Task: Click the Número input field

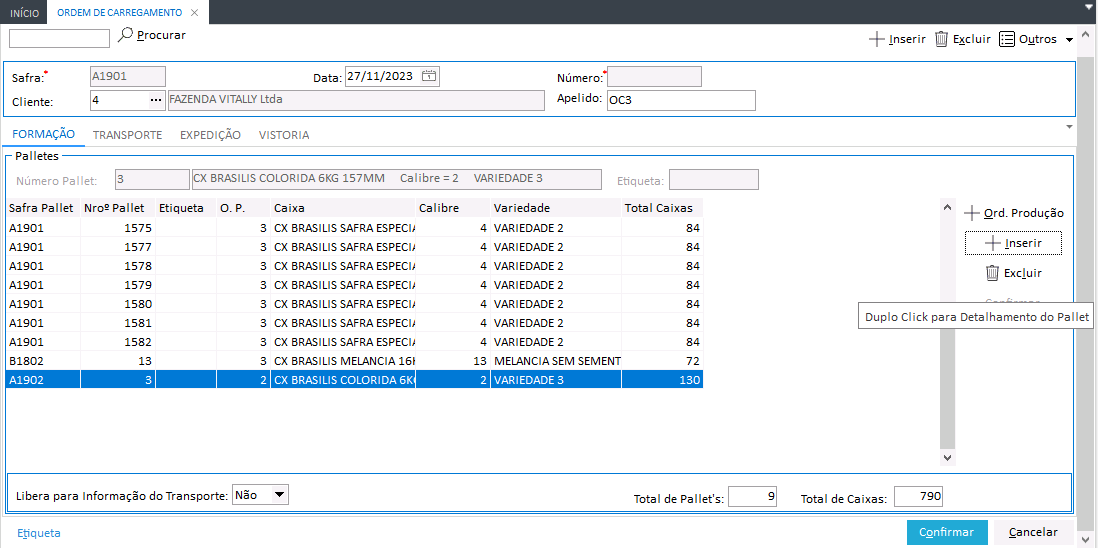Action: 654,76
